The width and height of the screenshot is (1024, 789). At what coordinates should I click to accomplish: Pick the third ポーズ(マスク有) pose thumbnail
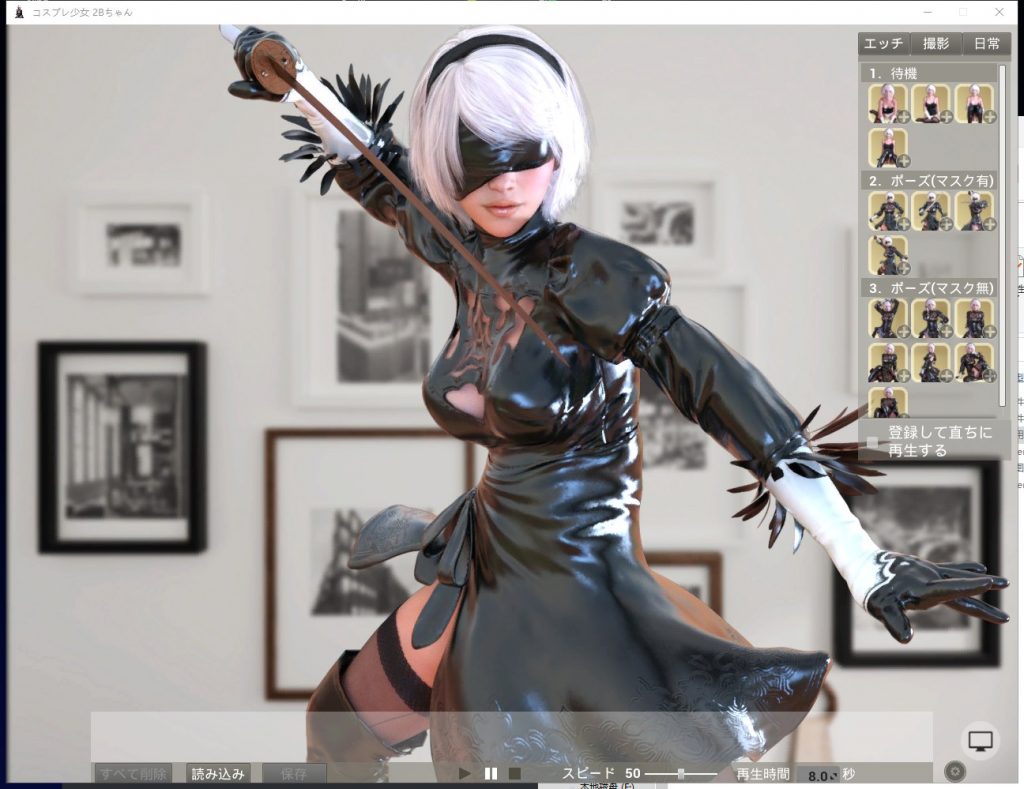[974, 210]
